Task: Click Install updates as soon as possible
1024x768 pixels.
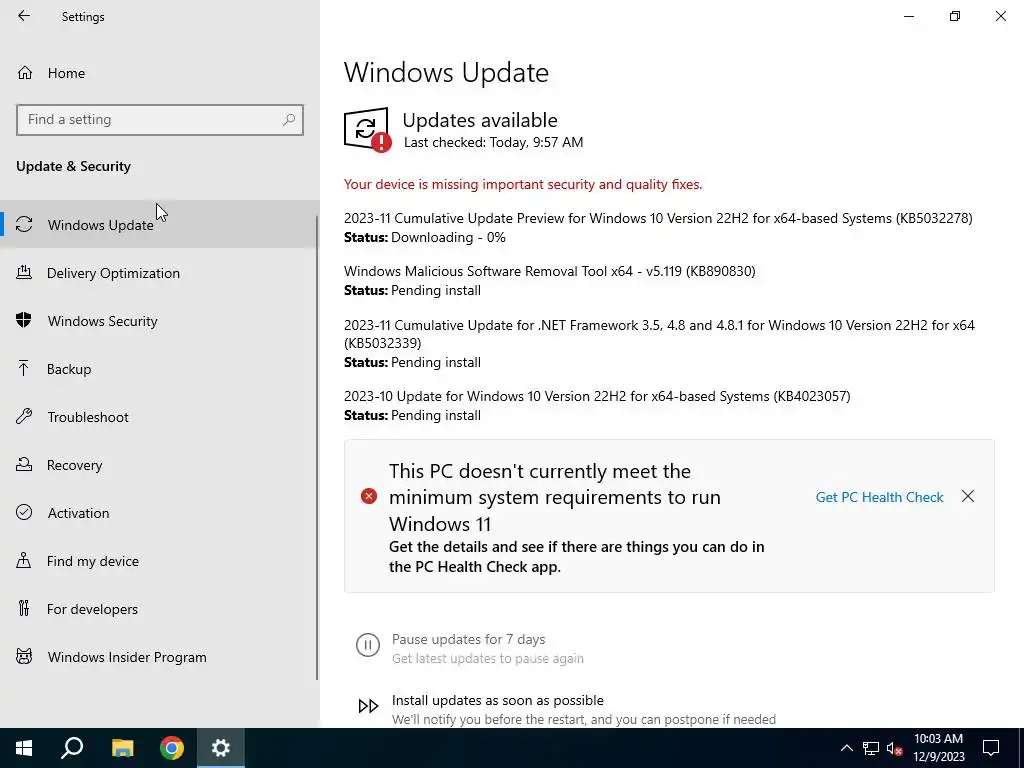Action: [x=498, y=700]
